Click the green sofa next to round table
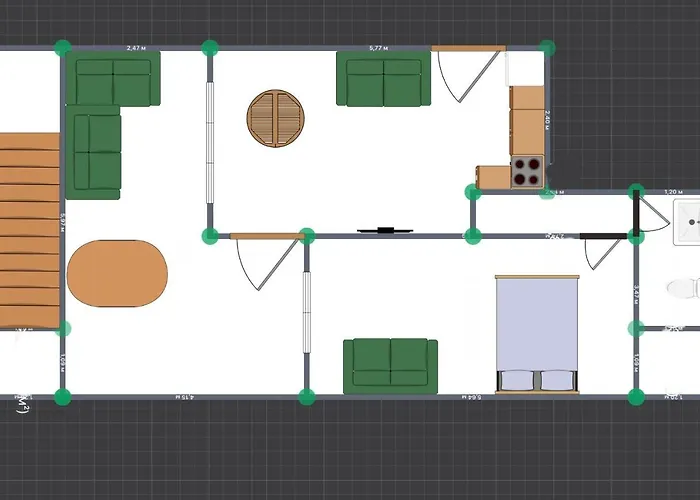 click(x=385, y=80)
